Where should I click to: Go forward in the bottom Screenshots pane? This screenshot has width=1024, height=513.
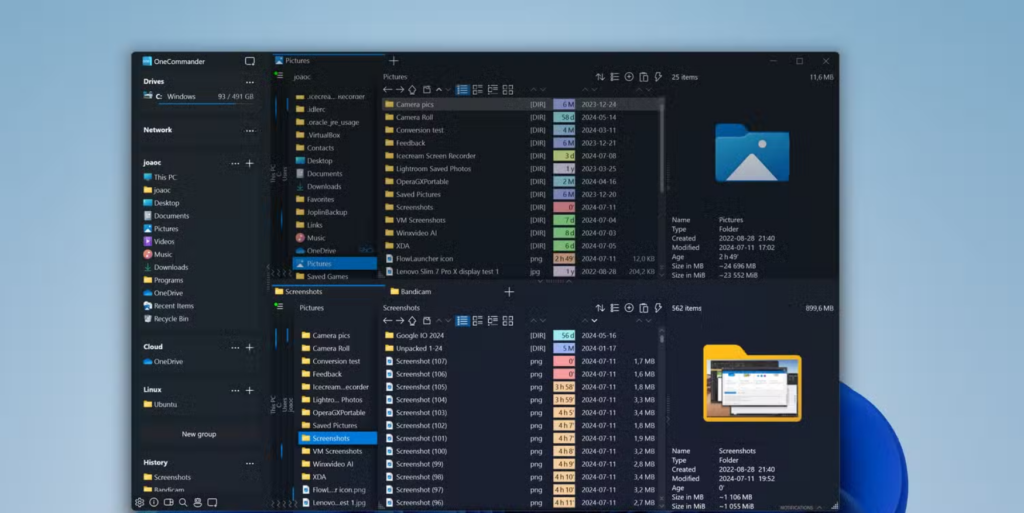400,320
